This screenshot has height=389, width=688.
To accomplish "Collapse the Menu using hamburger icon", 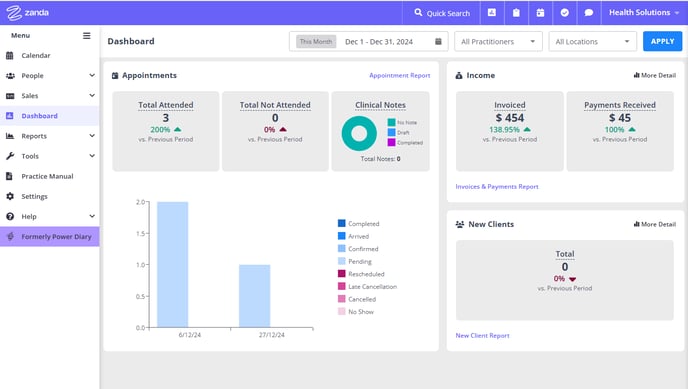I will pos(87,36).
